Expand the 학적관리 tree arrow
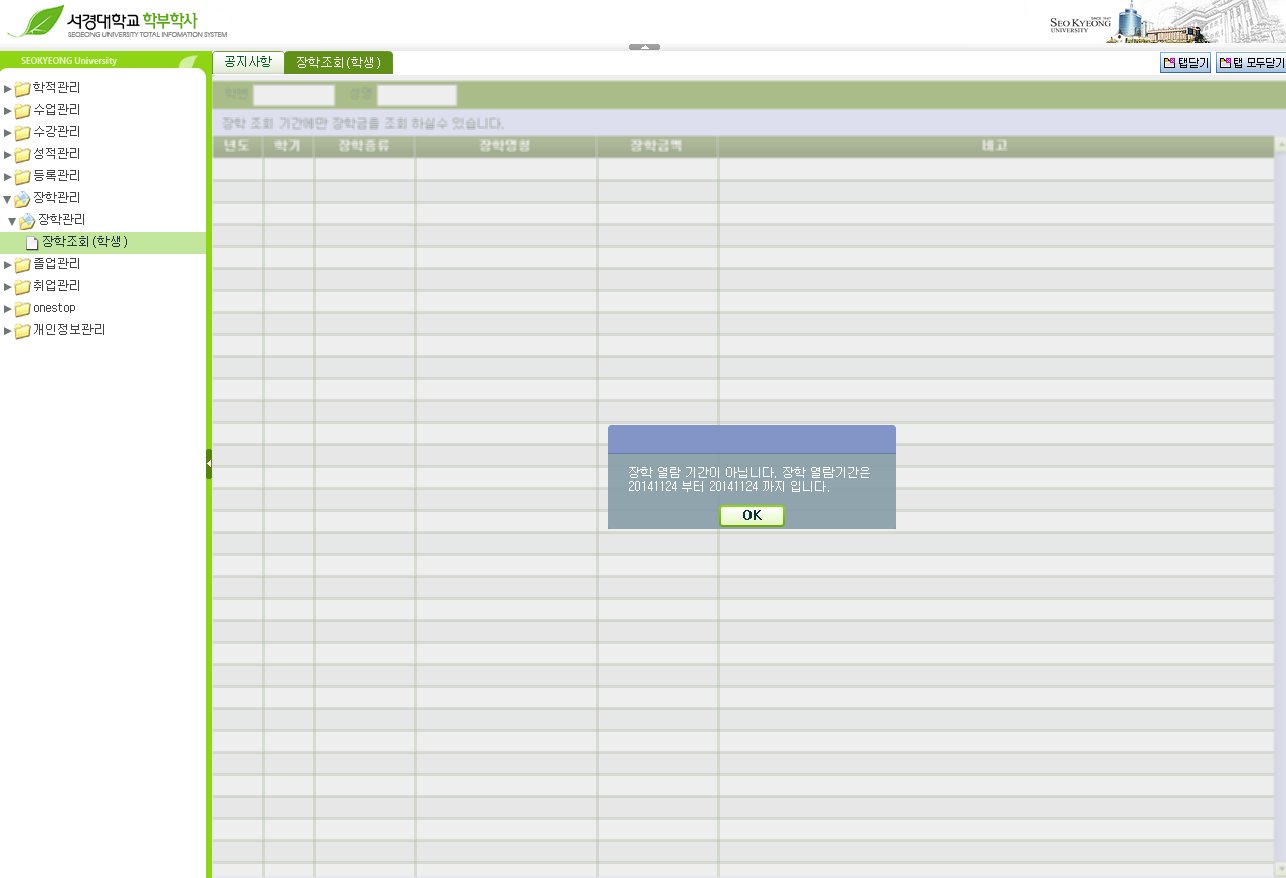Image resolution: width=1286 pixels, height=878 pixels. click(x=8, y=88)
